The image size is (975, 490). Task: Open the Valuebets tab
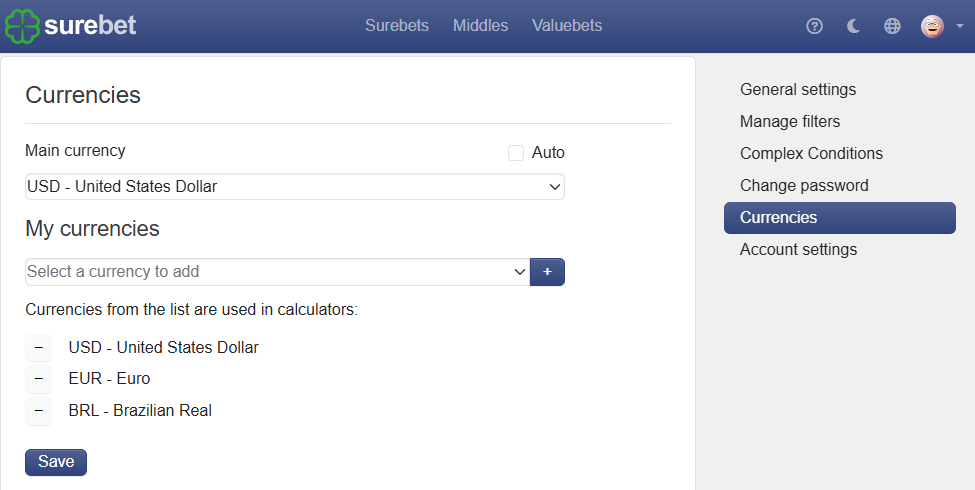(x=566, y=25)
